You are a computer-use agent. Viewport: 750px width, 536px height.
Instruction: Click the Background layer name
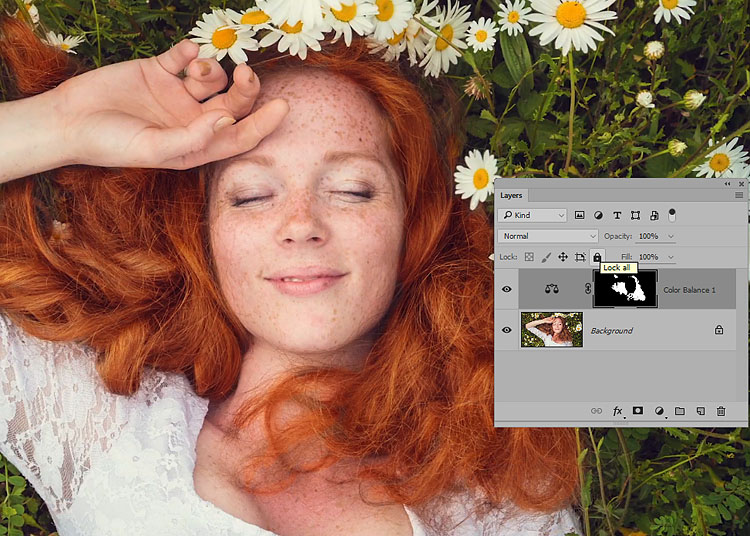point(611,330)
